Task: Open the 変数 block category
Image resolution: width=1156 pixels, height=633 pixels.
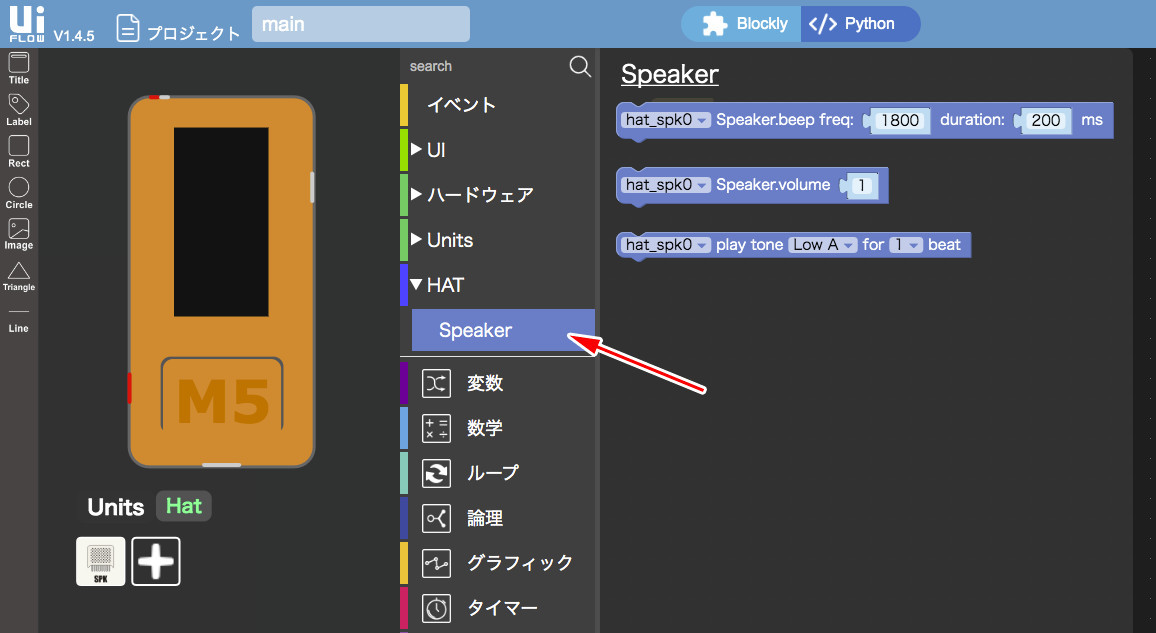Action: point(484,383)
